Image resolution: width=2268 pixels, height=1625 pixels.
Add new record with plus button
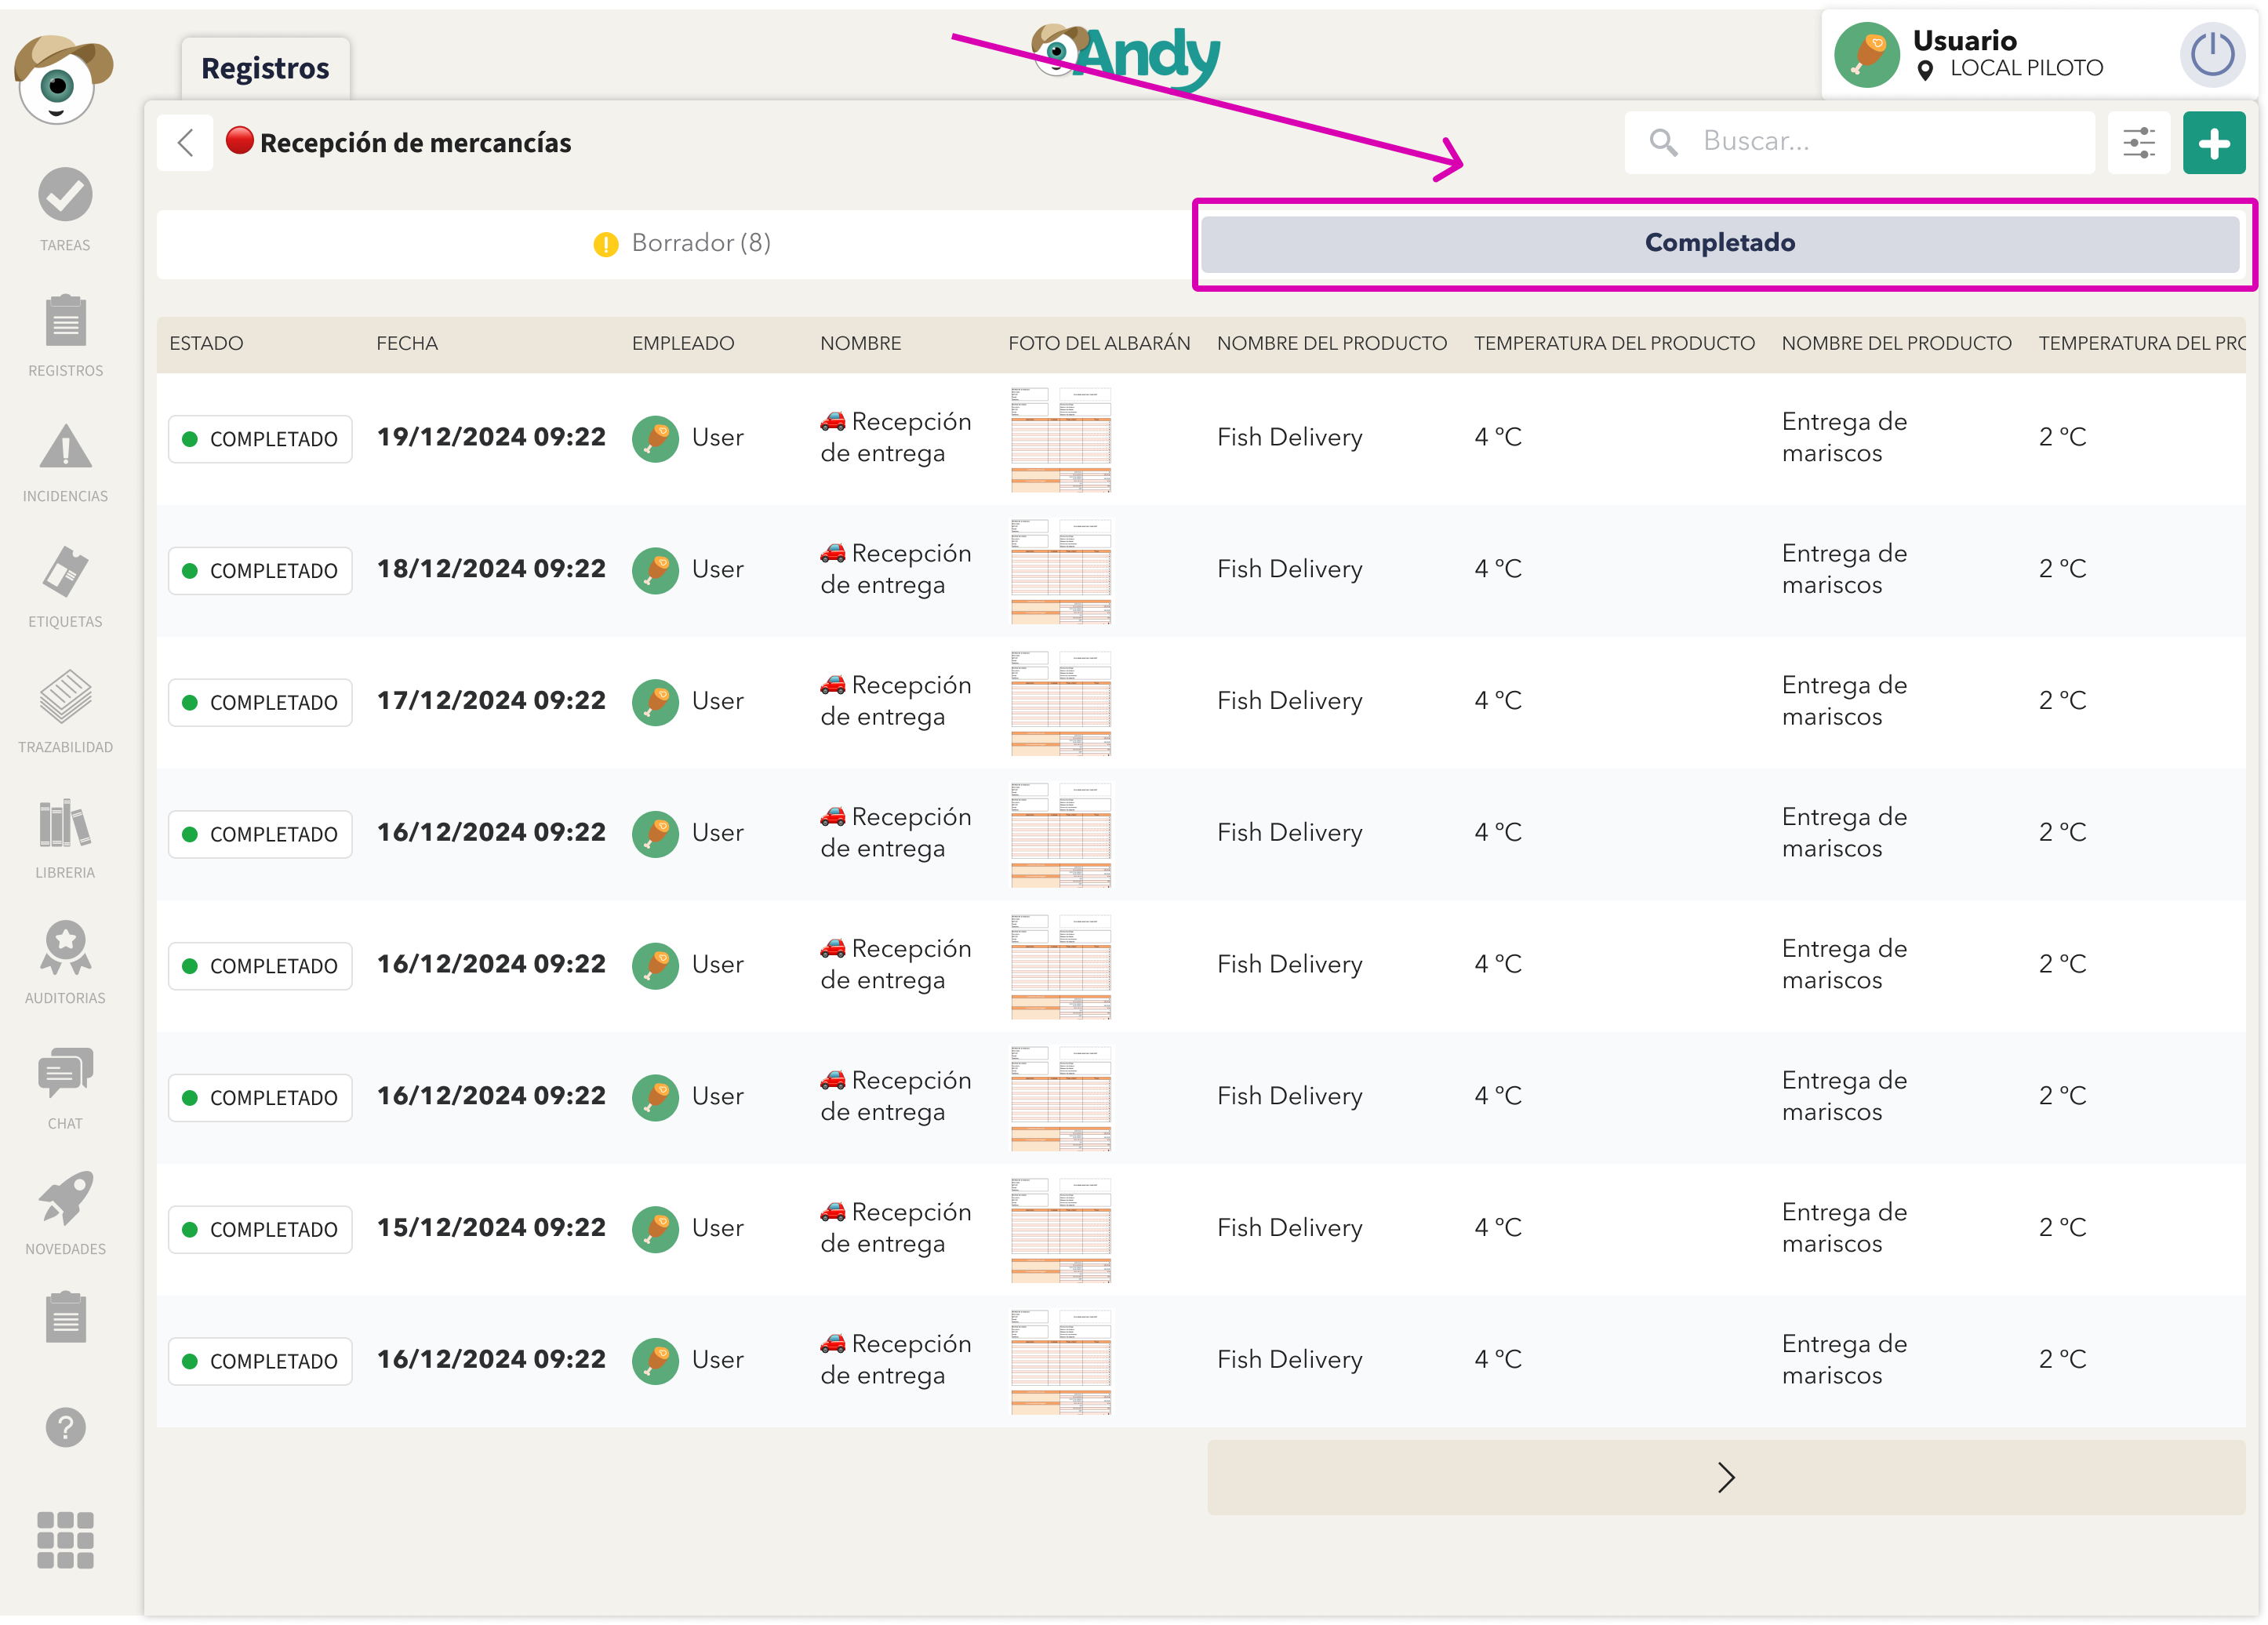(x=2213, y=143)
